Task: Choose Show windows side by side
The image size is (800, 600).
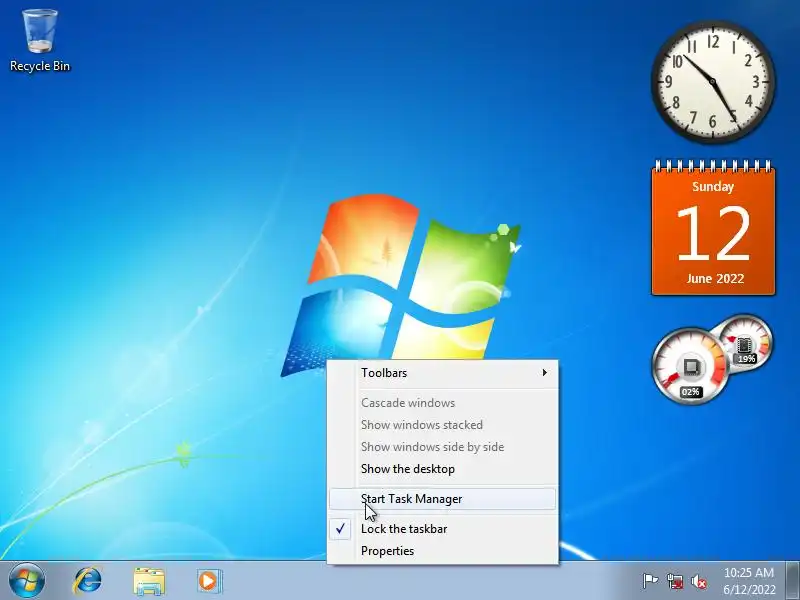Action: click(x=442, y=447)
